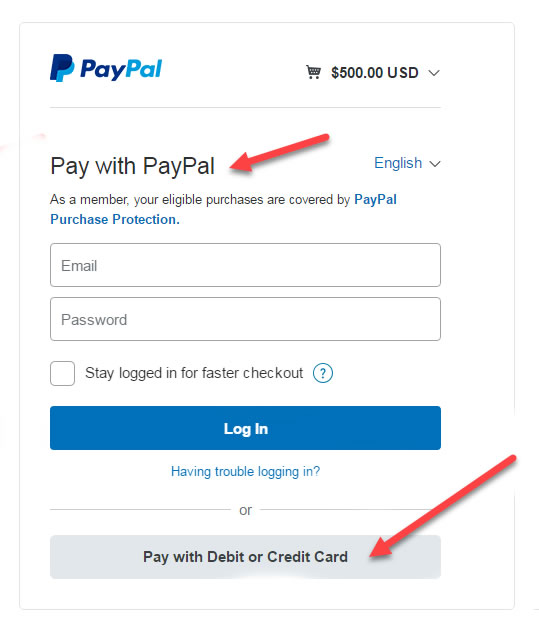Focus the Email input field
539x637 pixels.
click(245, 265)
